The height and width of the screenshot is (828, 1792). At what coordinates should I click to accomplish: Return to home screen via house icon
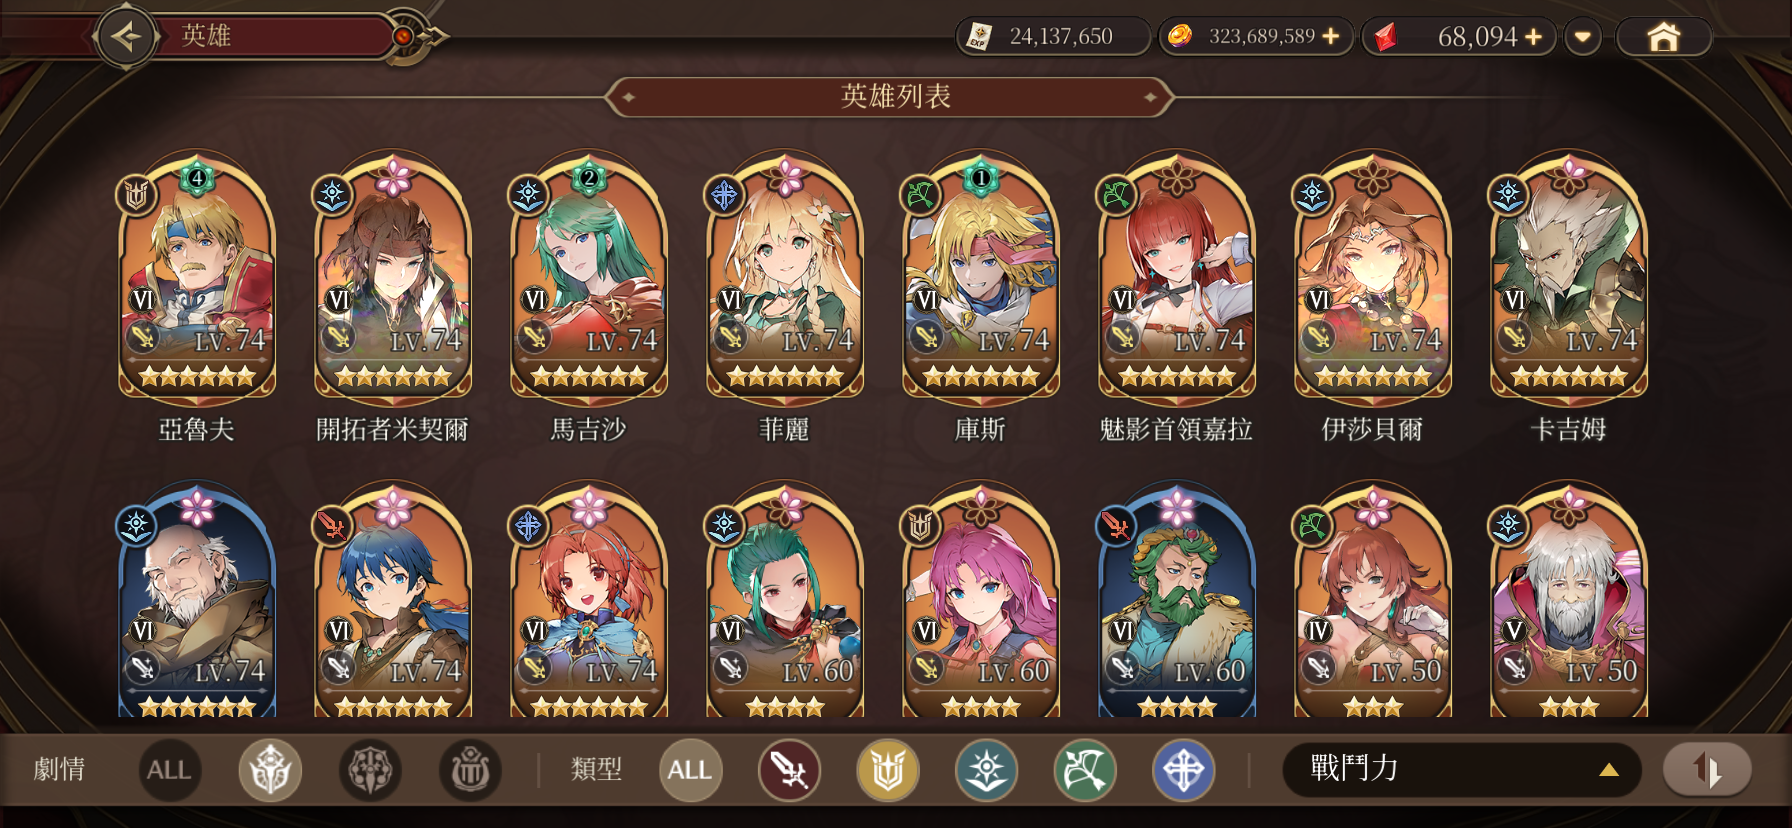pos(1663,37)
